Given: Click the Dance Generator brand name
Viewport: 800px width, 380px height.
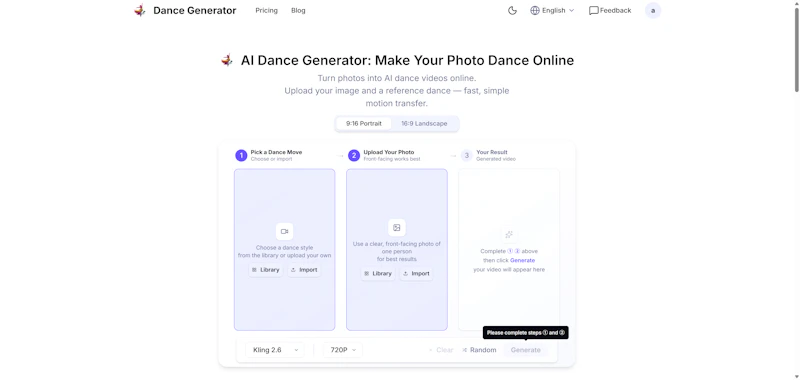Looking at the screenshot, I should [x=194, y=10].
